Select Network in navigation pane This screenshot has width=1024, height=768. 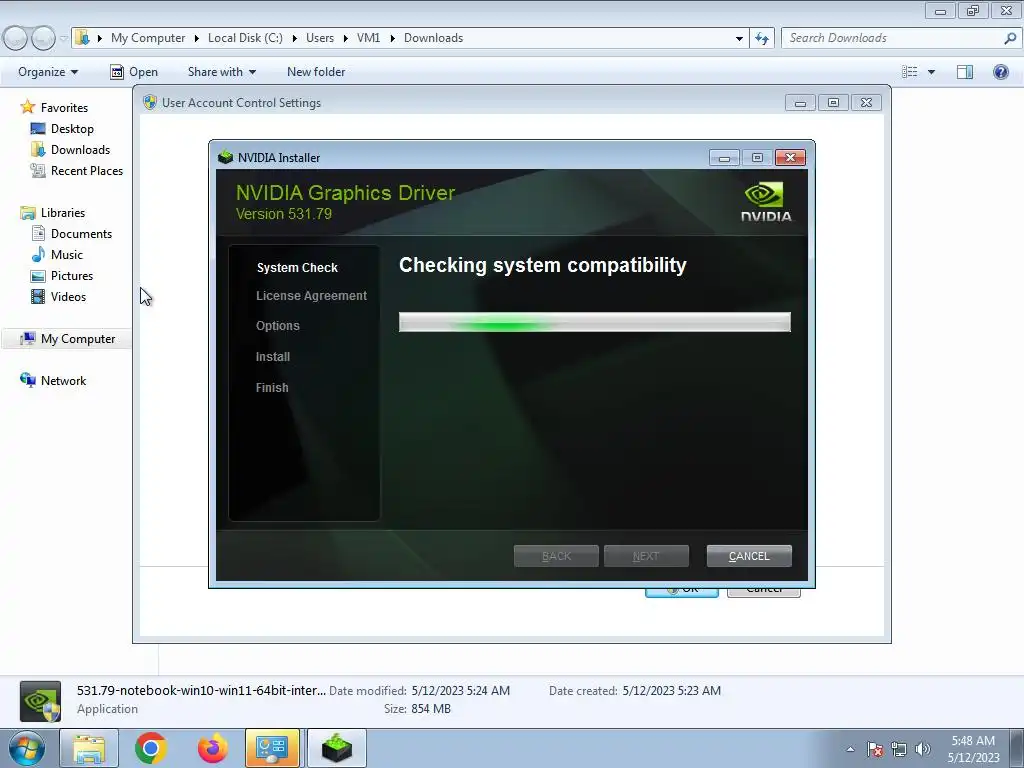point(63,381)
